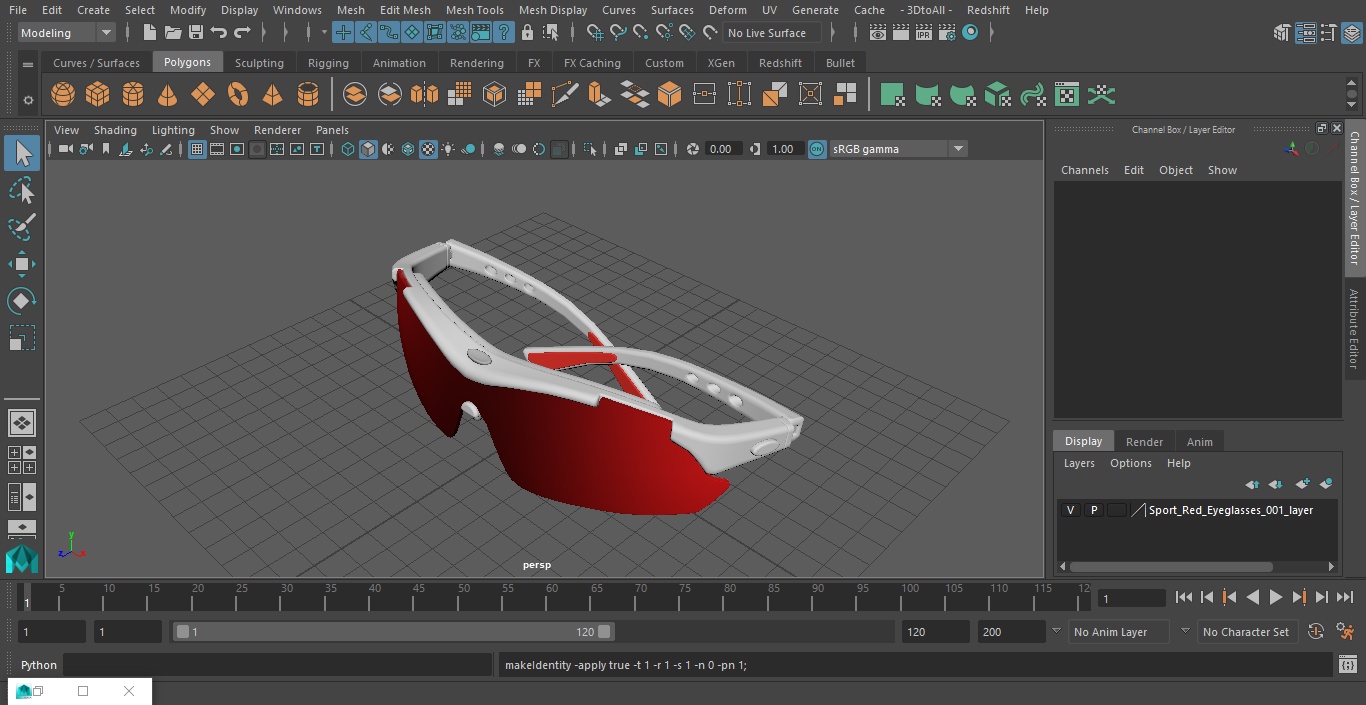Open the shelf tab selector menu

28,64
